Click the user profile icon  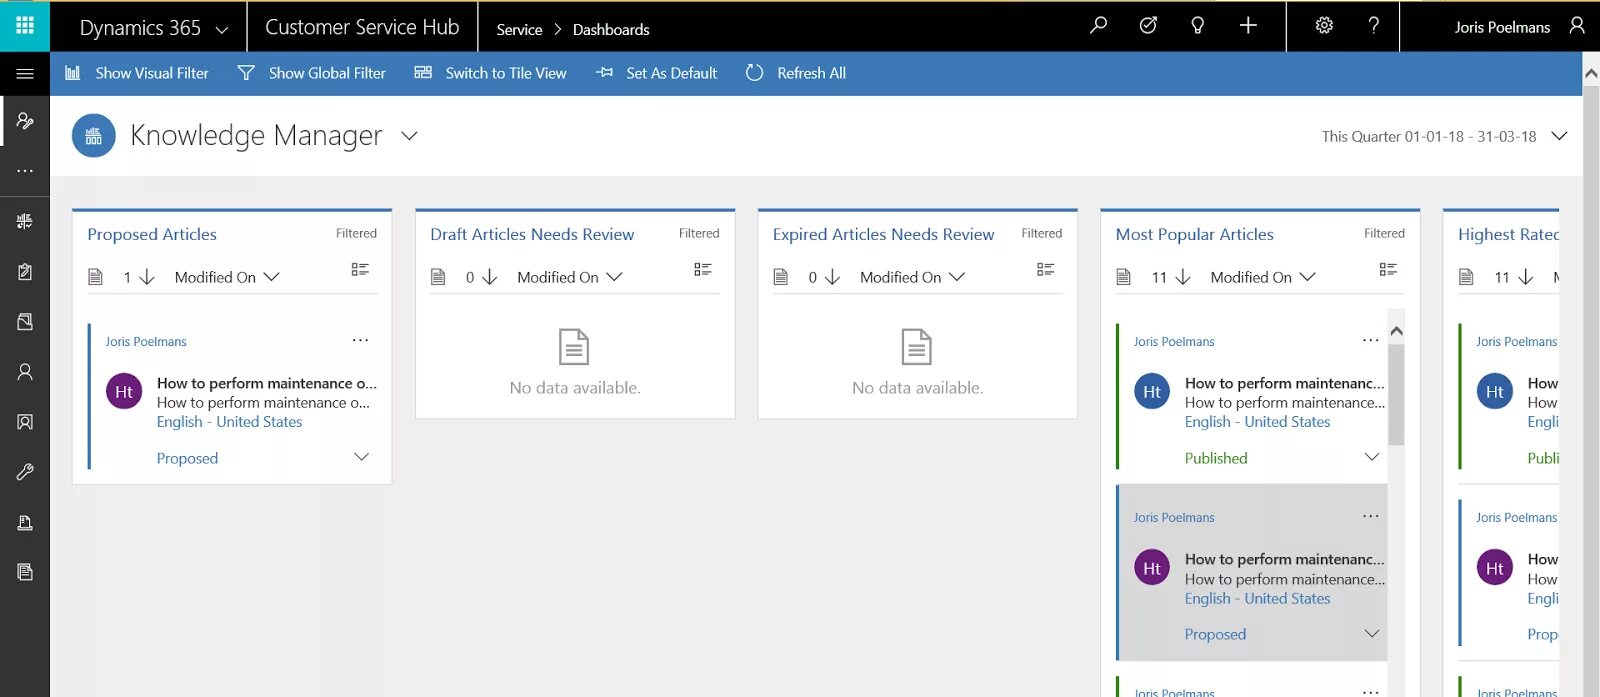pyautogui.click(x=1577, y=25)
